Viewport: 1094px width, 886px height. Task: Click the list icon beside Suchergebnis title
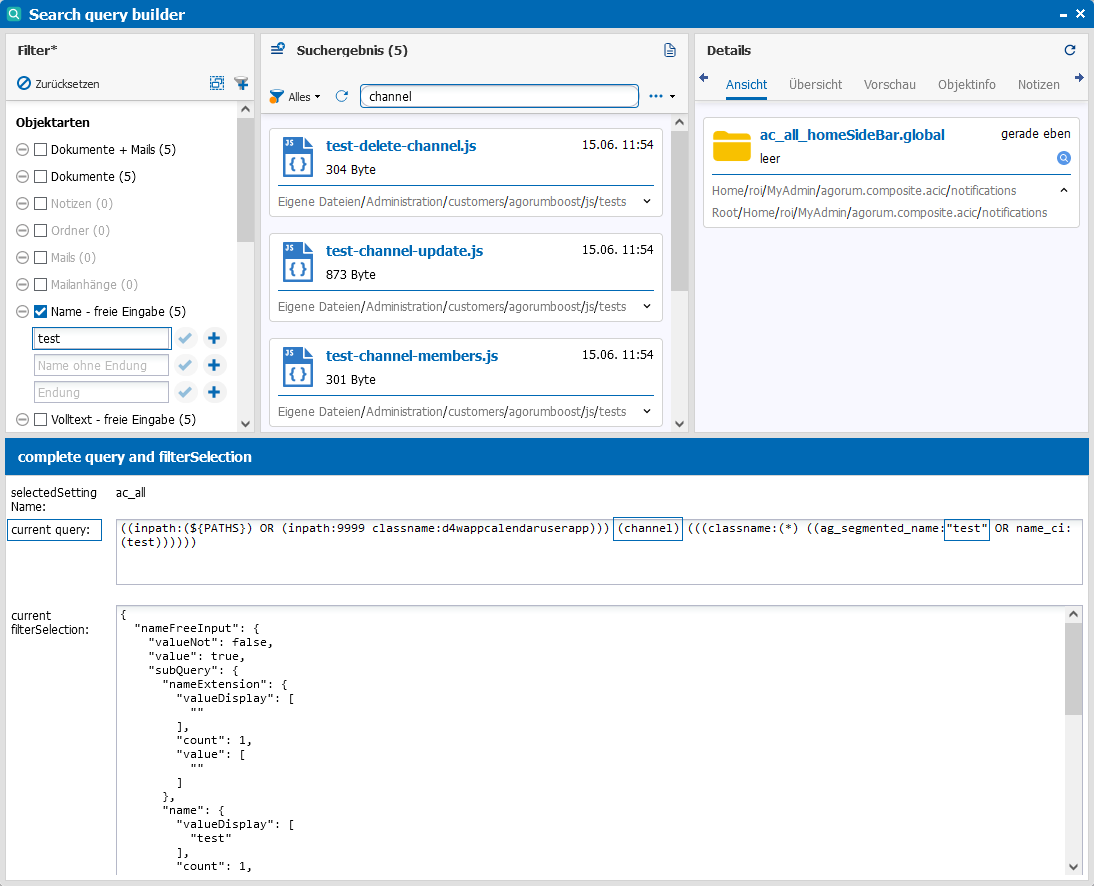(278, 49)
